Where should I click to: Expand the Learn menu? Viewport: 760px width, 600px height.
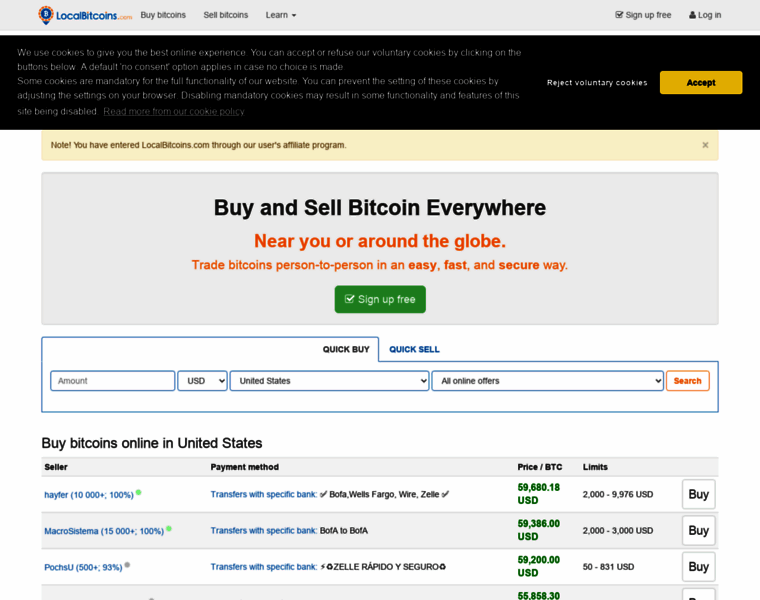(280, 15)
